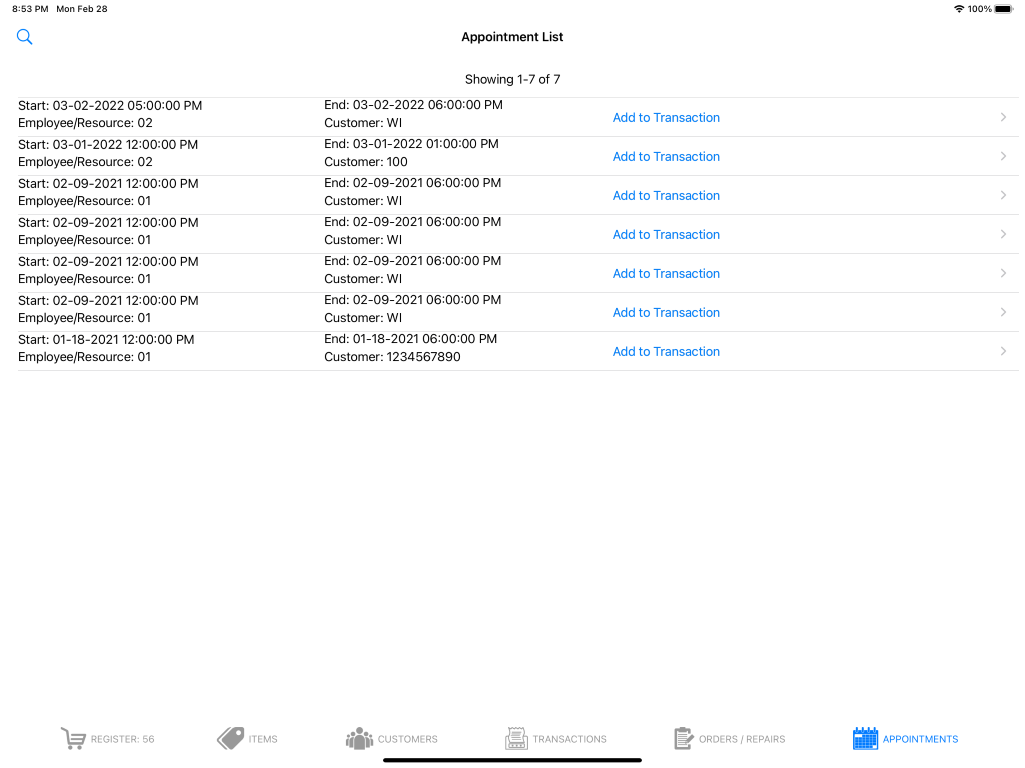
Task: Select the appointment starting 03-01-2022 12:00:00 PM
Action: [108, 145]
